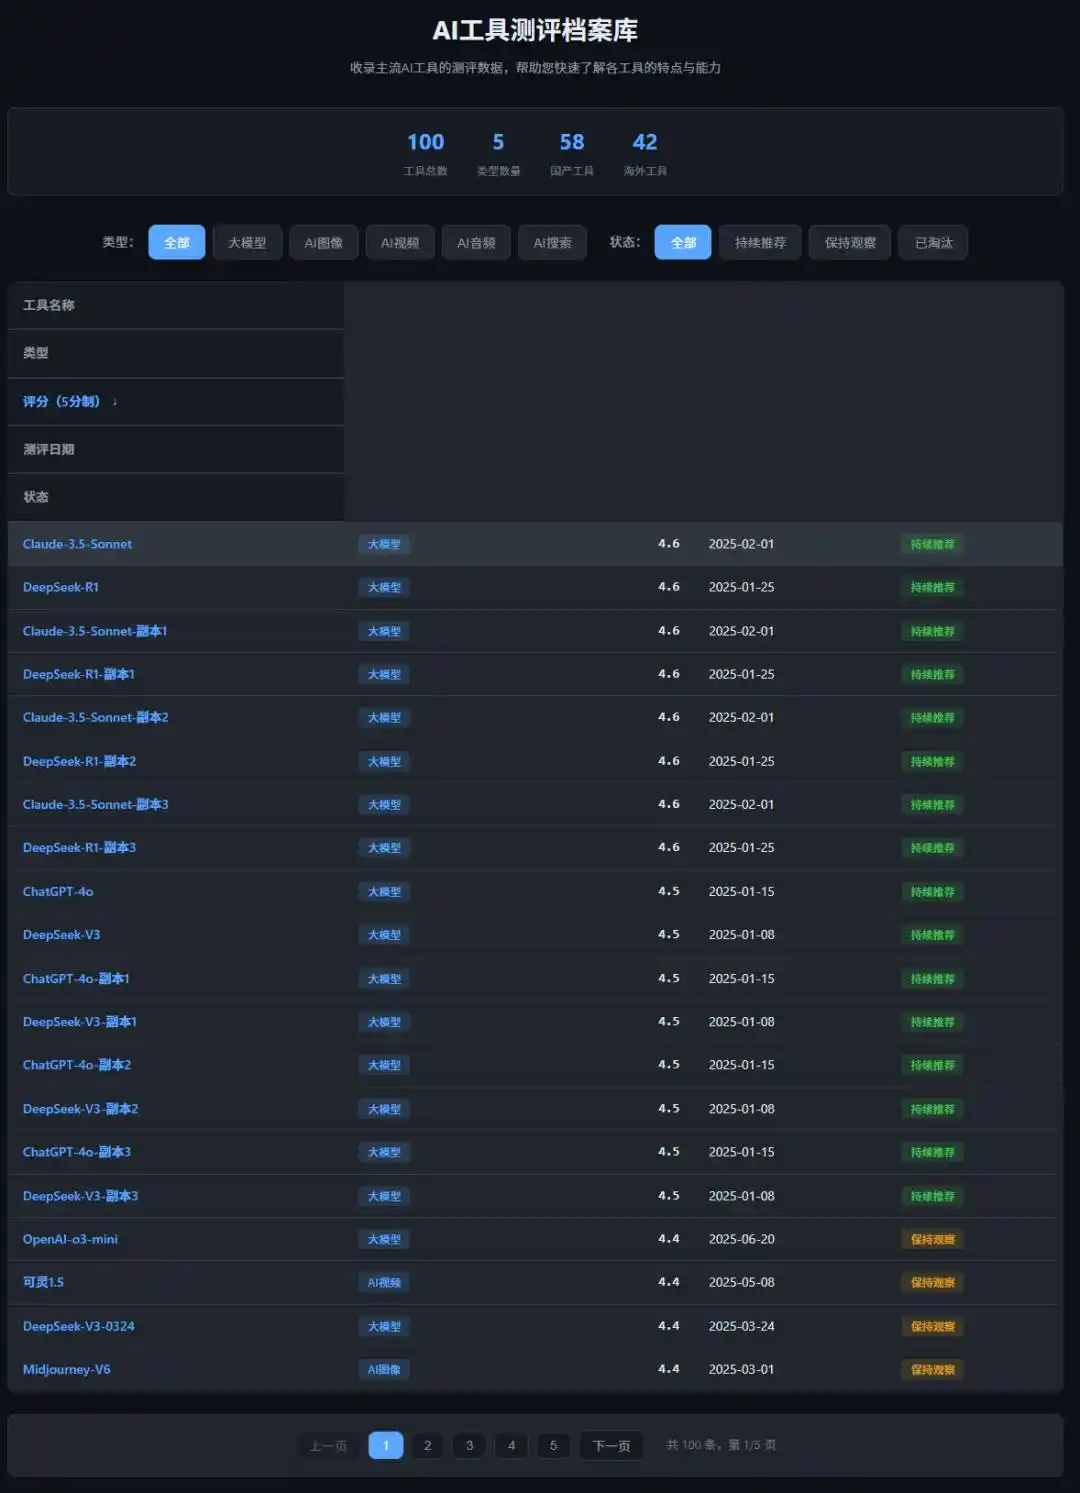Screen dimensions: 1080x1493
Task: Go to page 4
Action: coord(511,1445)
